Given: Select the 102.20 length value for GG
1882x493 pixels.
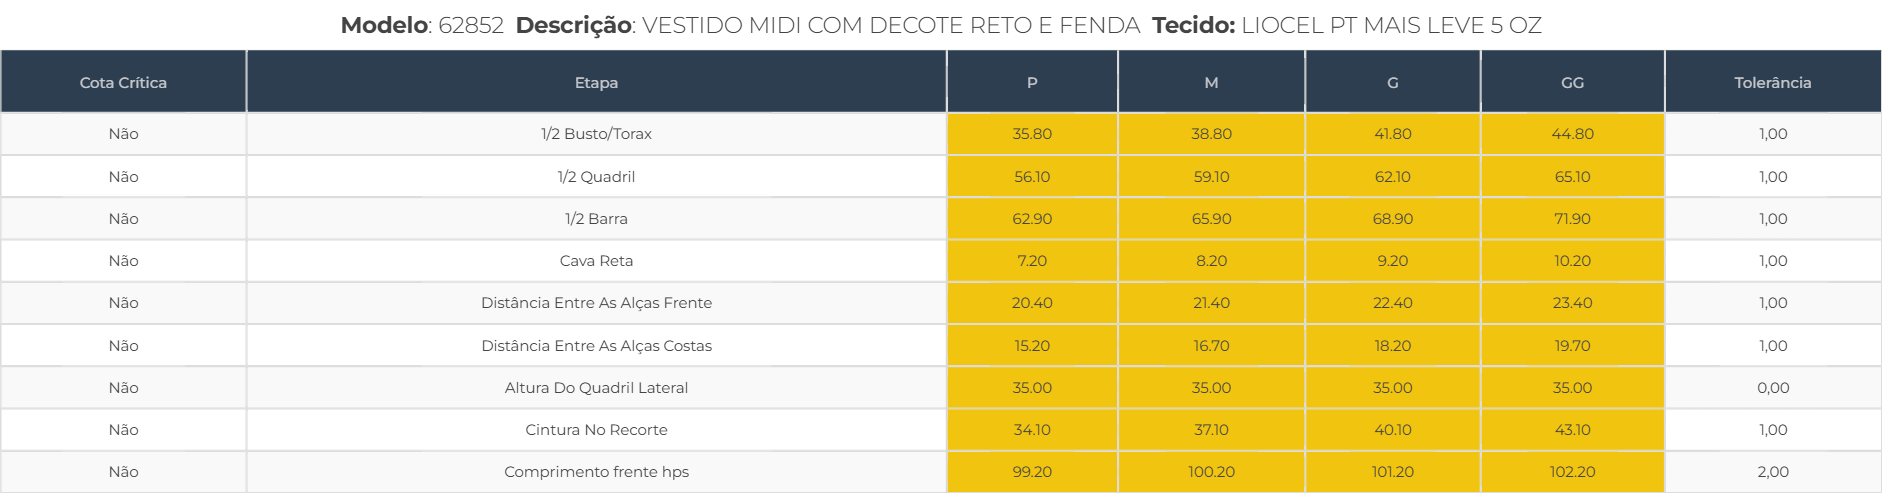Looking at the screenshot, I should coord(1572,472).
